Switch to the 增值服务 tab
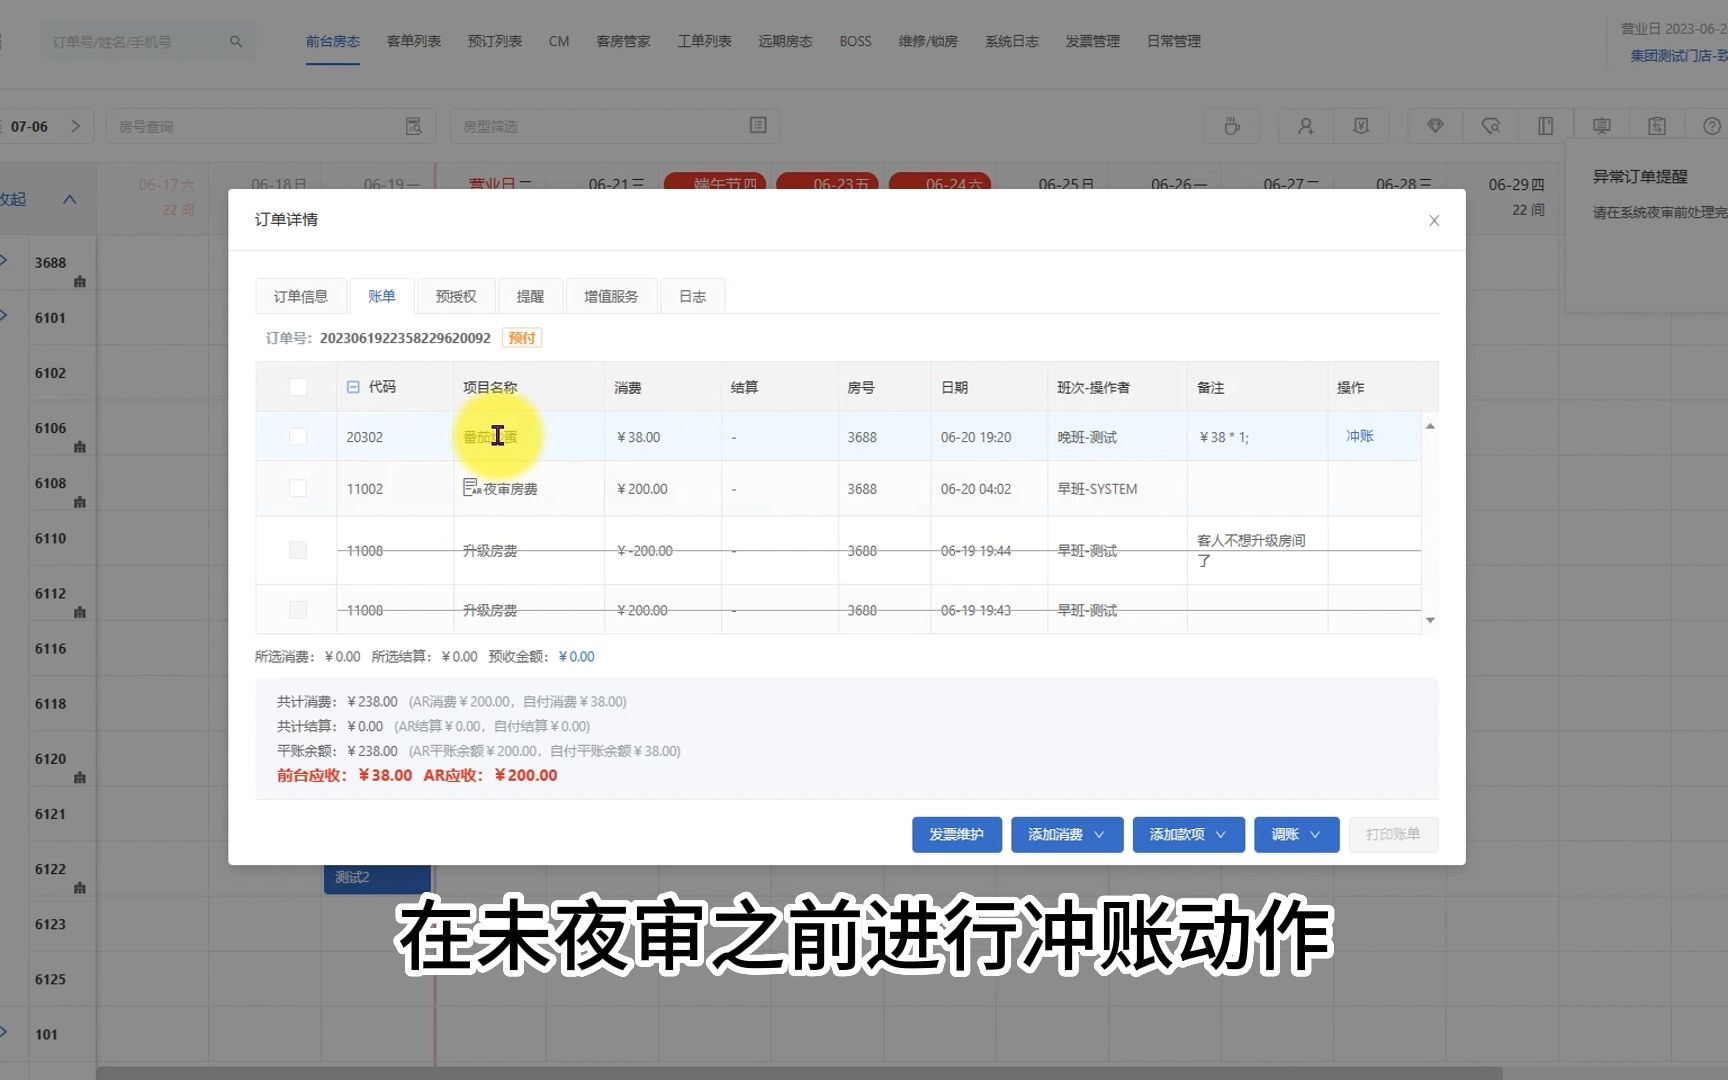 [611, 296]
